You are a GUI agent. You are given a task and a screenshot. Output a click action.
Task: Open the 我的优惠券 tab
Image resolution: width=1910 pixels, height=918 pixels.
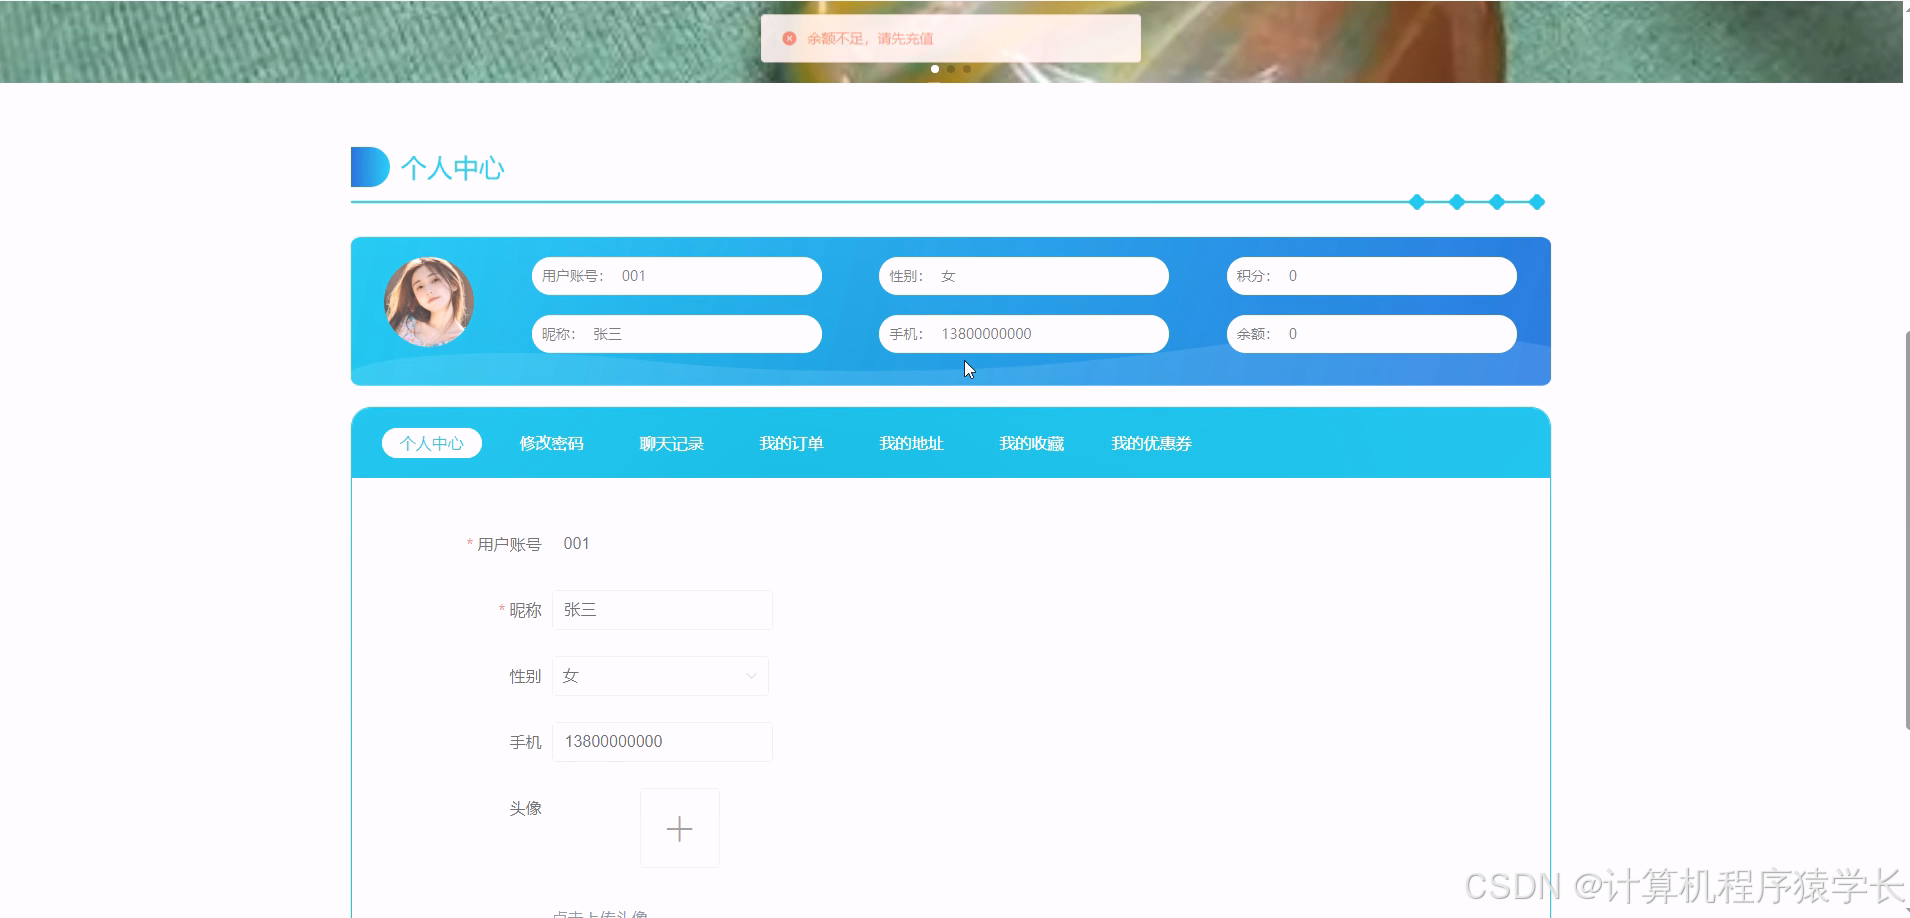(x=1151, y=443)
